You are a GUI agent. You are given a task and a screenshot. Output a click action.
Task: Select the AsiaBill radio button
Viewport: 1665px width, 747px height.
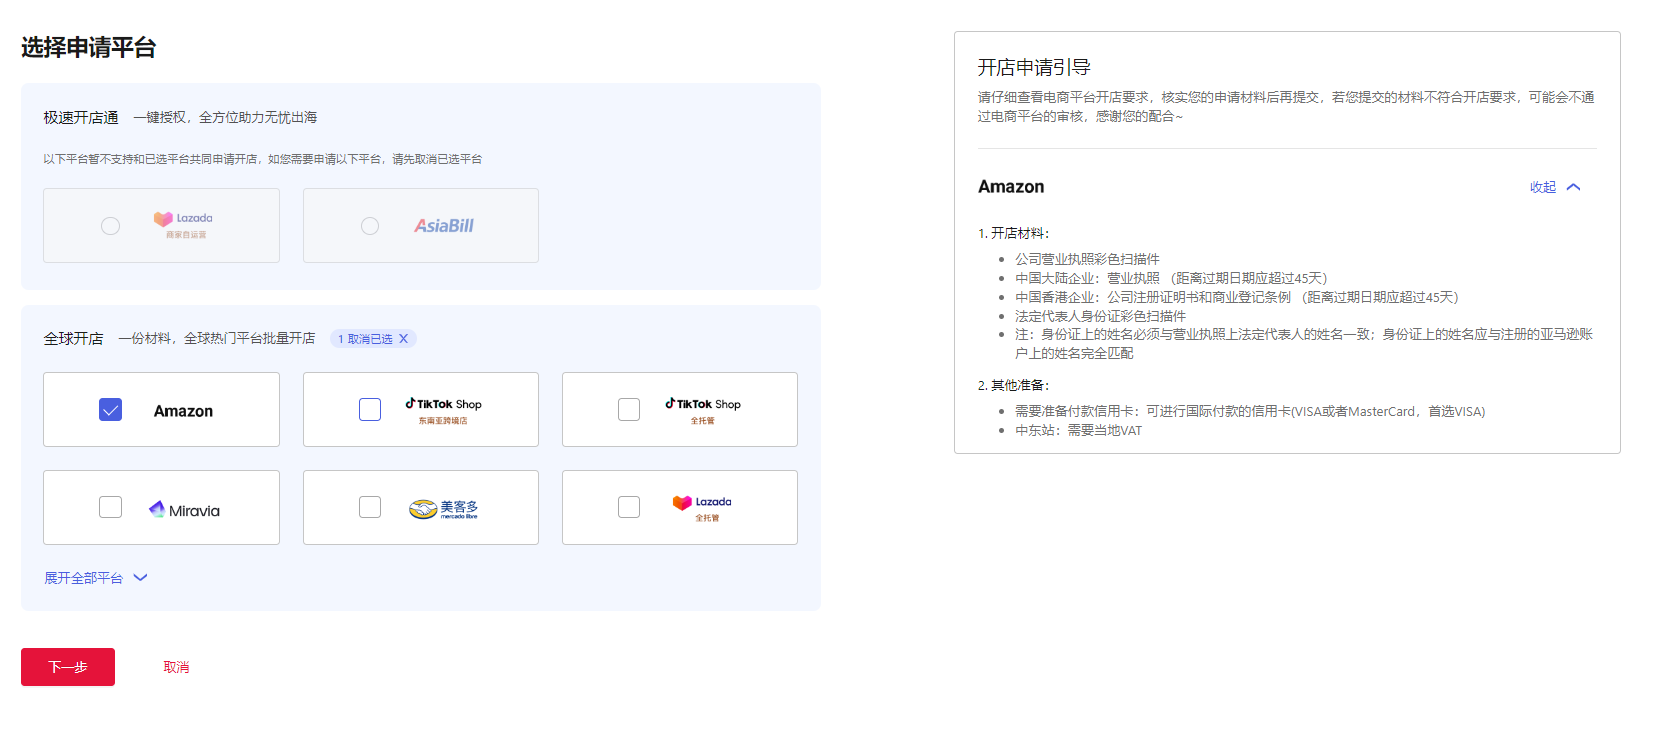pos(370,226)
